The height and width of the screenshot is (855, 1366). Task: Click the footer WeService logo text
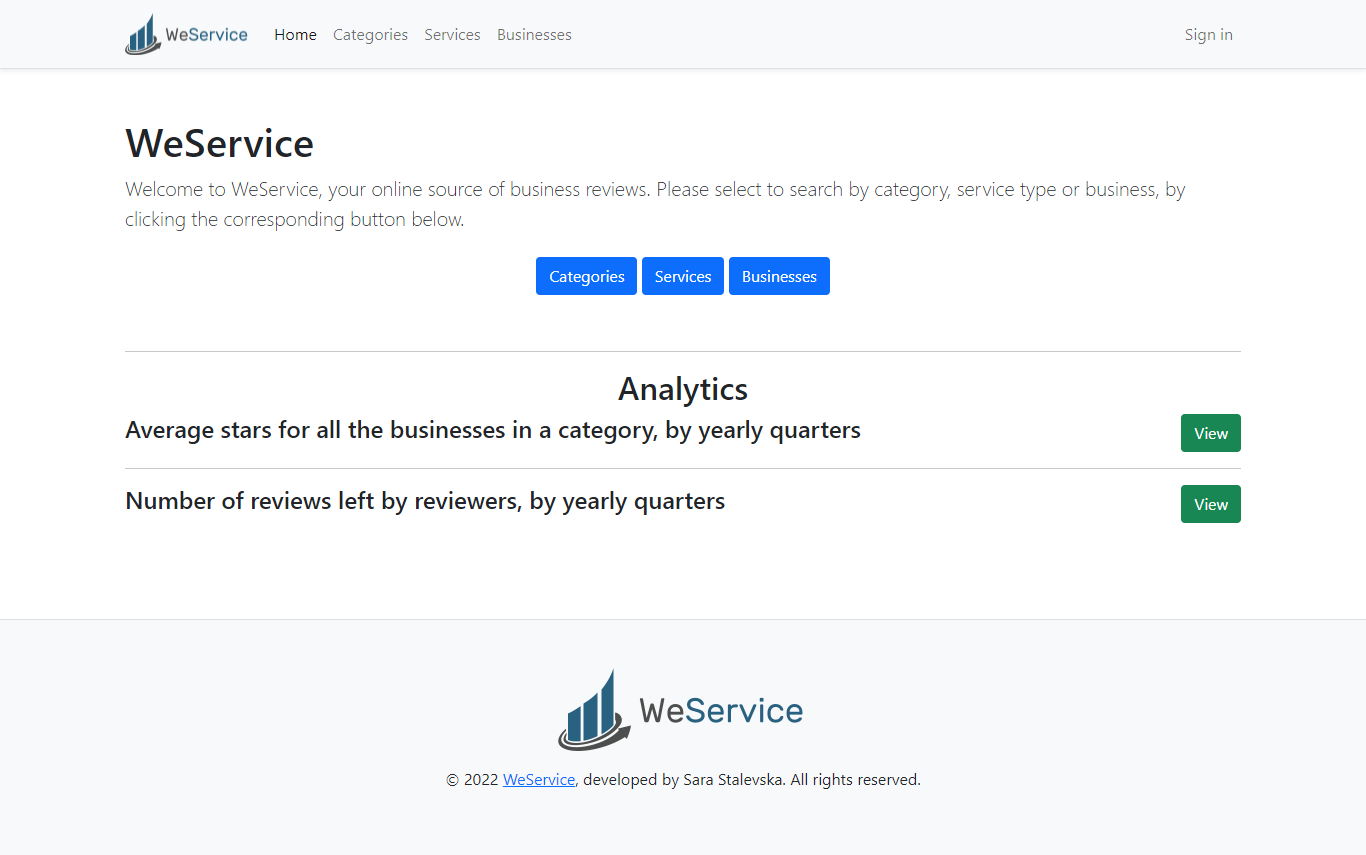point(721,711)
